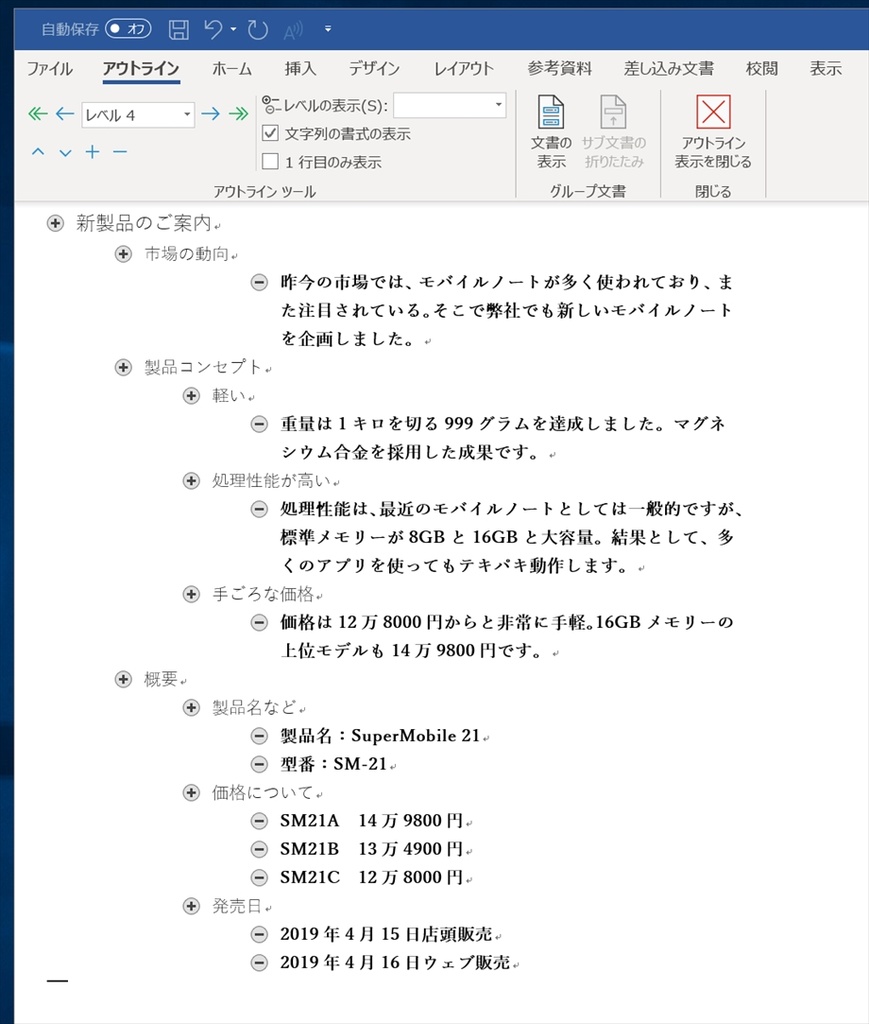Uncheck 文字列の書式の表示 checkbox
Image resolution: width=869 pixels, height=1024 pixels.
pyautogui.click(x=270, y=134)
